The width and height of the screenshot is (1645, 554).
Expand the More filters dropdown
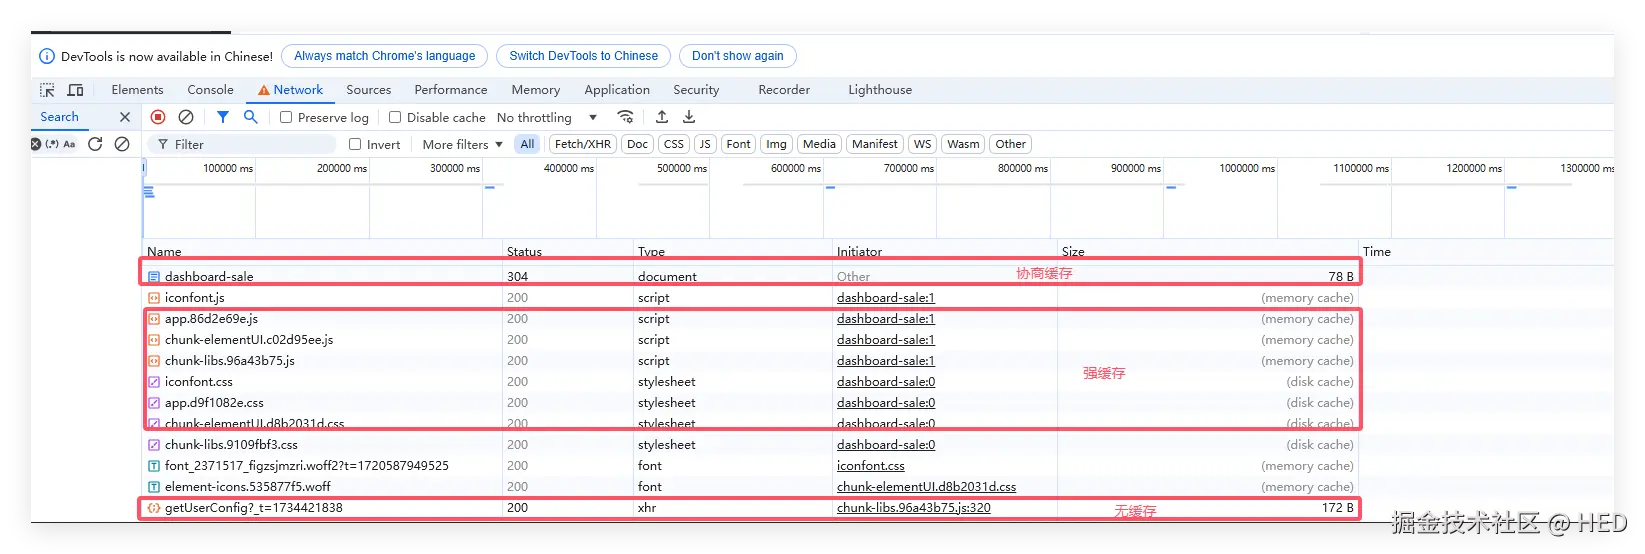point(462,144)
